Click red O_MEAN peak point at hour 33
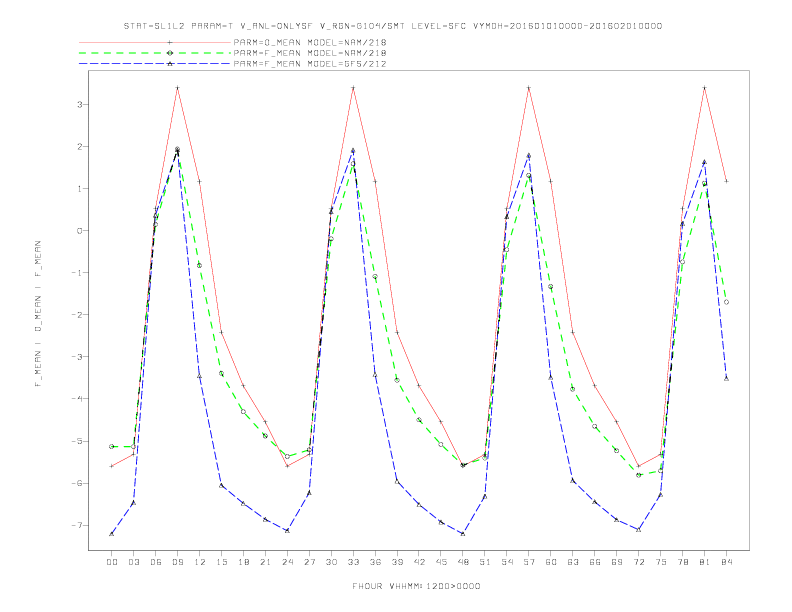 click(353, 88)
